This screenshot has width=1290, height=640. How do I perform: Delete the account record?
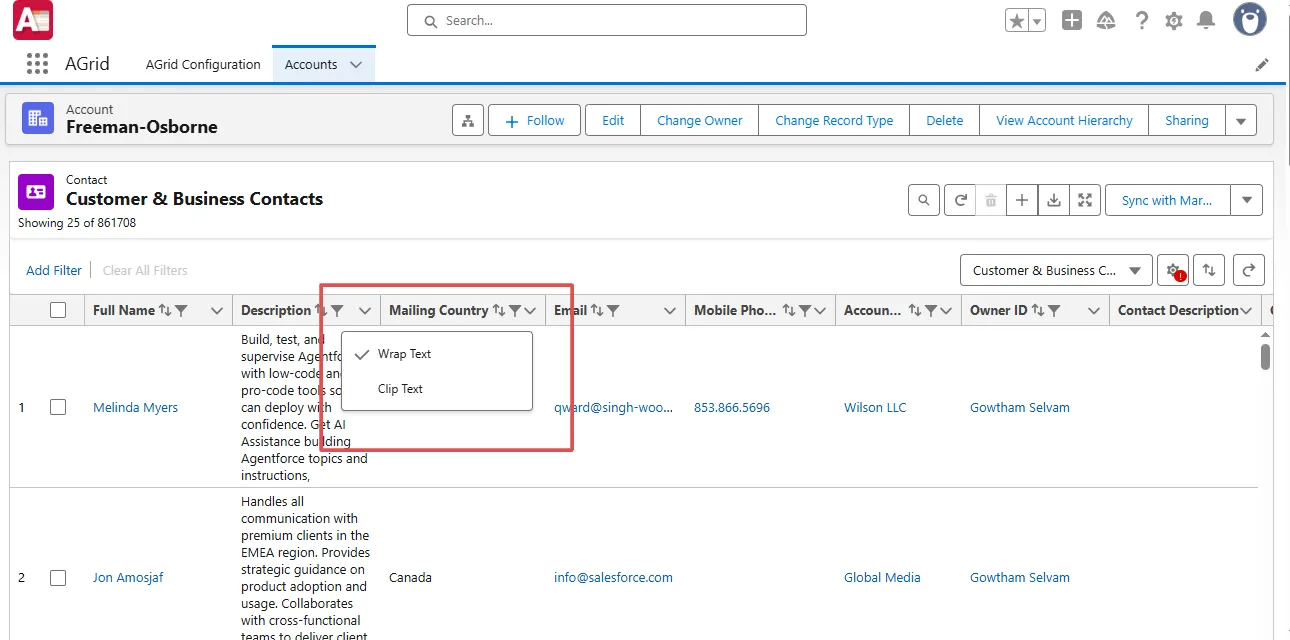[945, 120]
